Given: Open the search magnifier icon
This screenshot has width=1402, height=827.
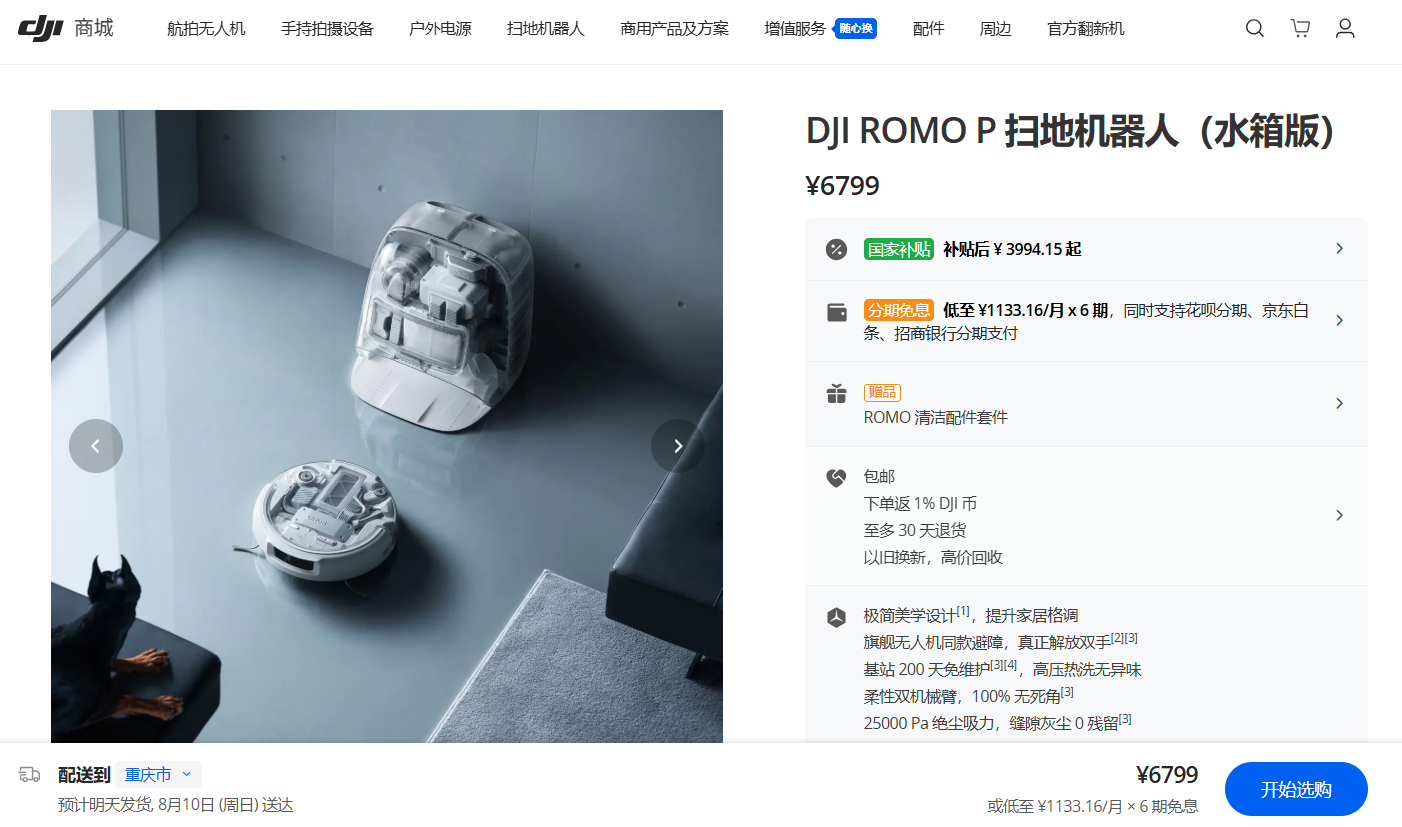Looking at the screenshot, I should pos(1254,28).
